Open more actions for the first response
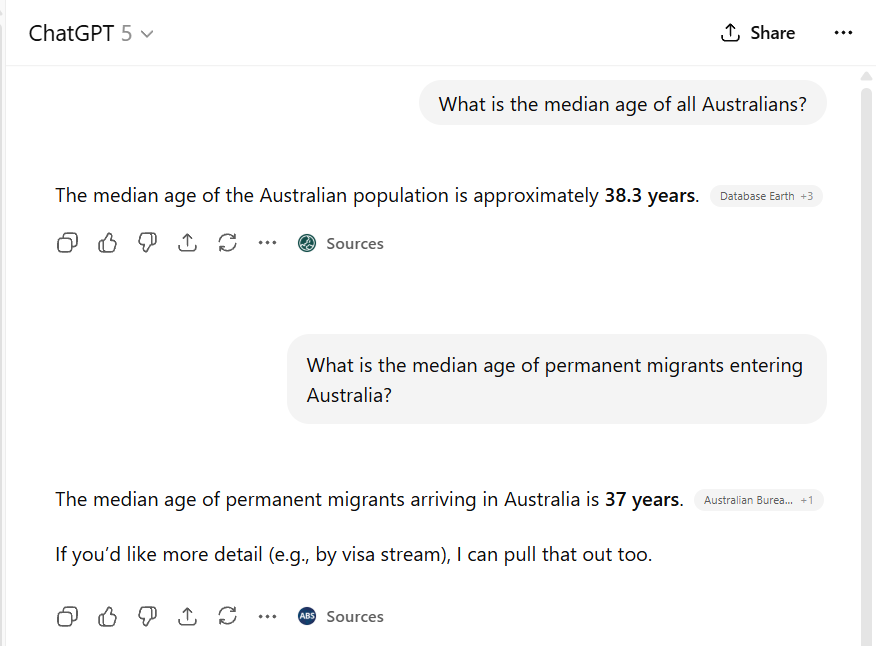Screen dimensions: 876x646 [x=267, y=243]
